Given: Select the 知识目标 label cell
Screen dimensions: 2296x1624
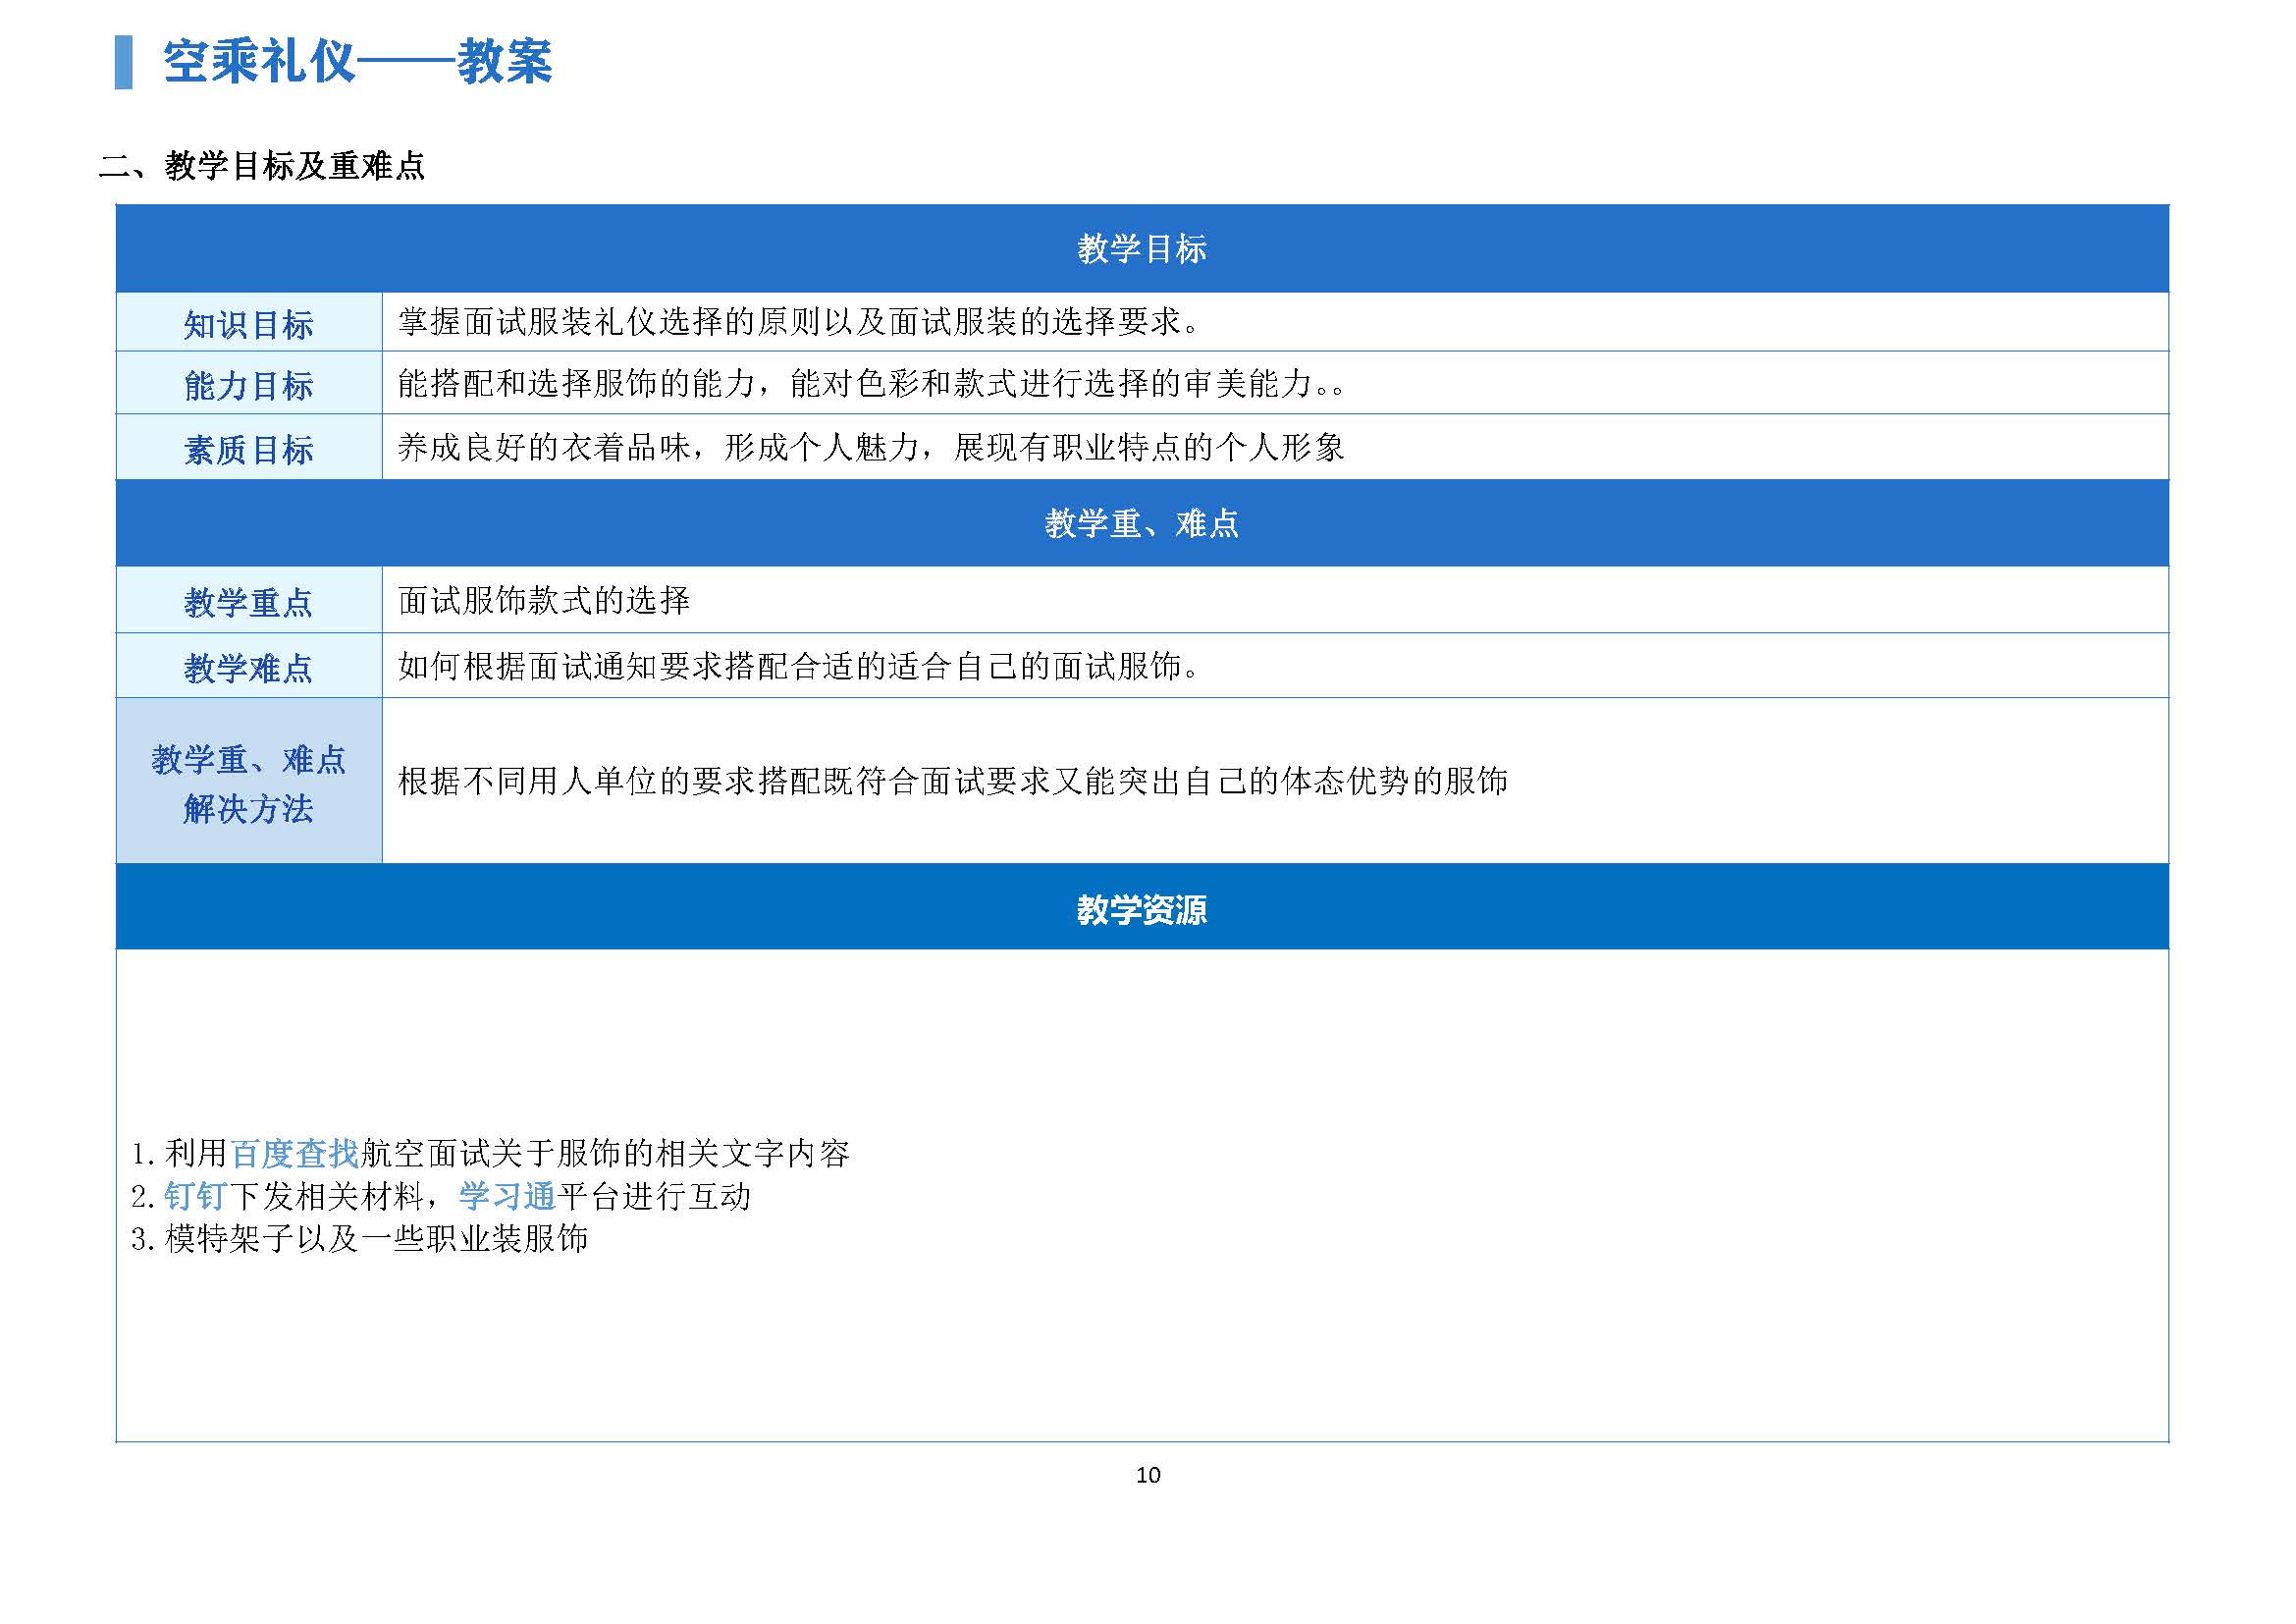Looking at the screenshot, I should (x=249, y=323).
